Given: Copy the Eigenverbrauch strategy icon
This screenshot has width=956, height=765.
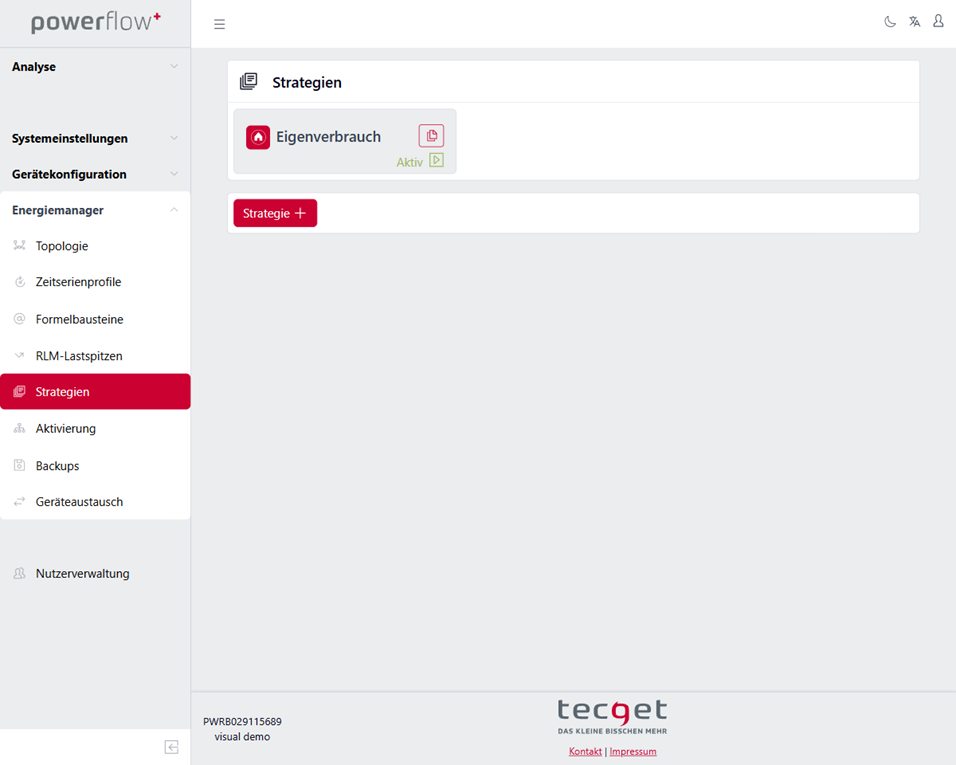Looking at the screenshot, I should 431,135.
